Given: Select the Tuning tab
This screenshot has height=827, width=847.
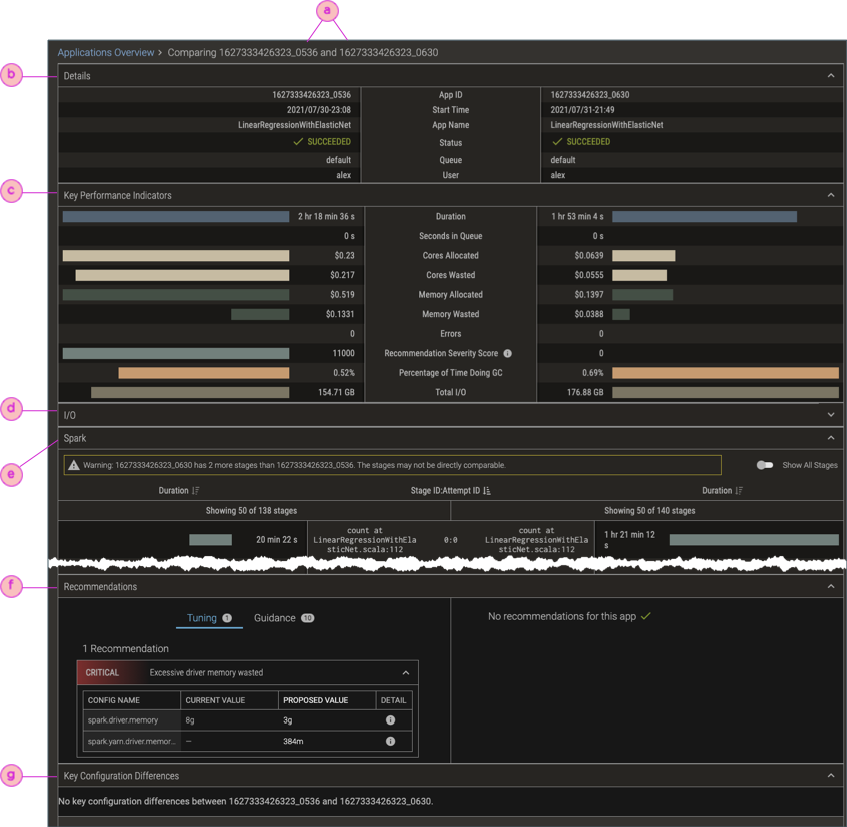Looking at the screenshot, I should tap(202, 618).
